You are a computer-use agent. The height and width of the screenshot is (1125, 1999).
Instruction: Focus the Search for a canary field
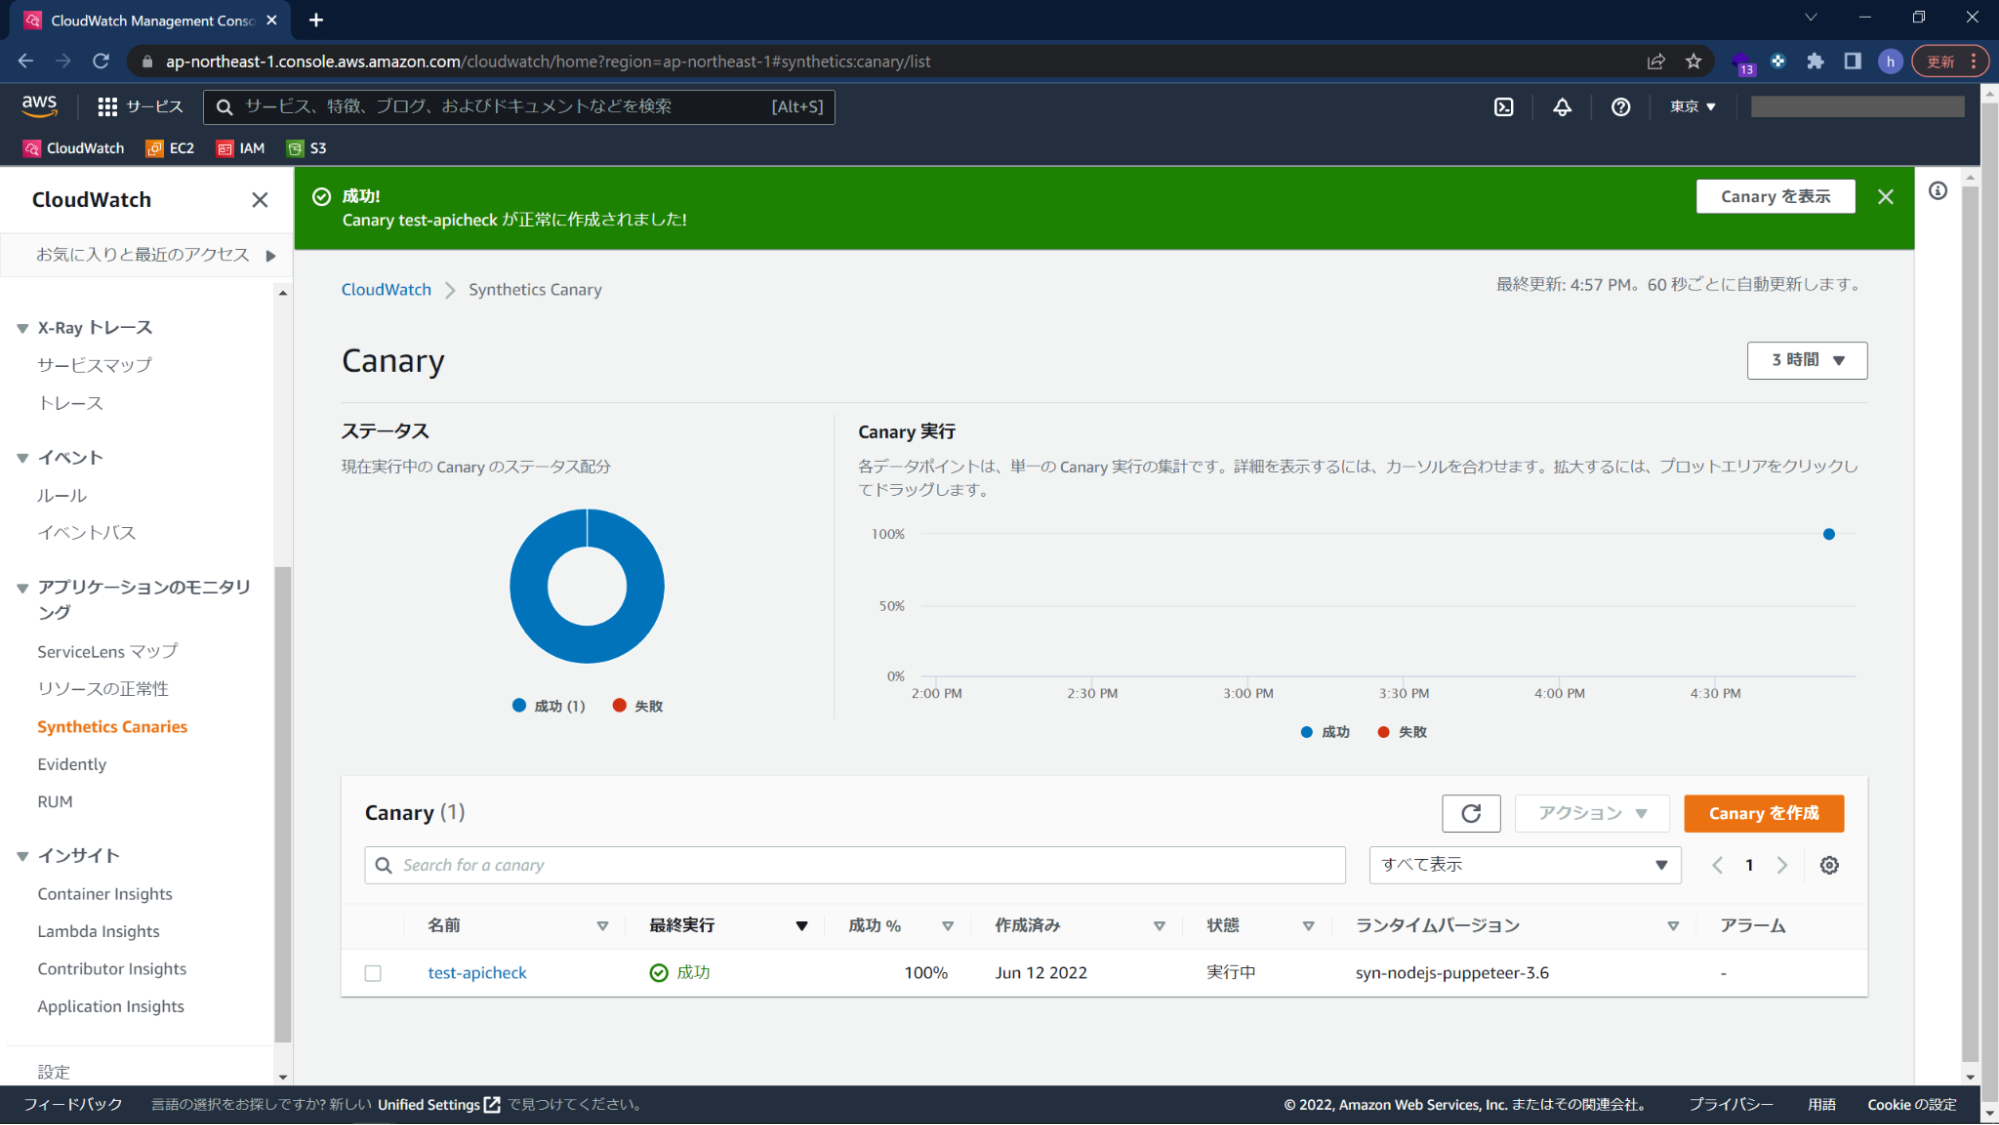(x=855, y=866)
